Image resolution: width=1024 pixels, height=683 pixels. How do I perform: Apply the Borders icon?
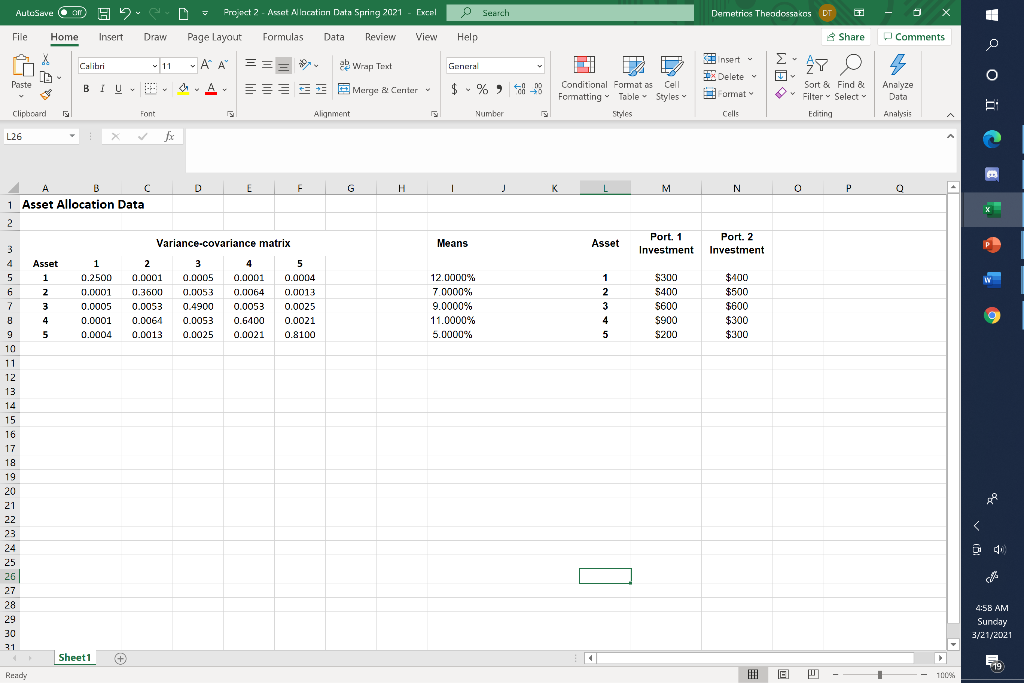pyautogui.click(x=150, y=89)
